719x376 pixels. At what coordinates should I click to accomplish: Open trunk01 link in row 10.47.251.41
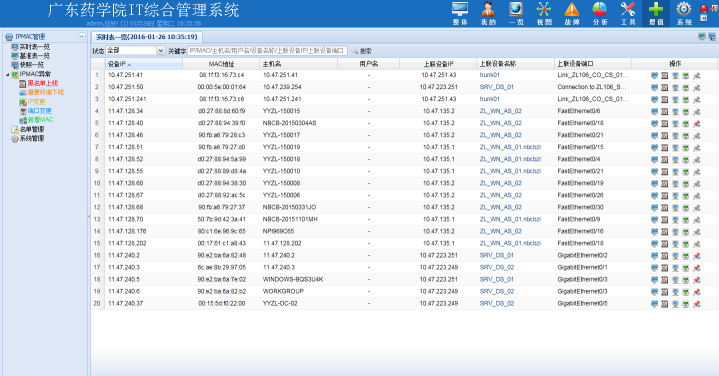pos(490,75)
